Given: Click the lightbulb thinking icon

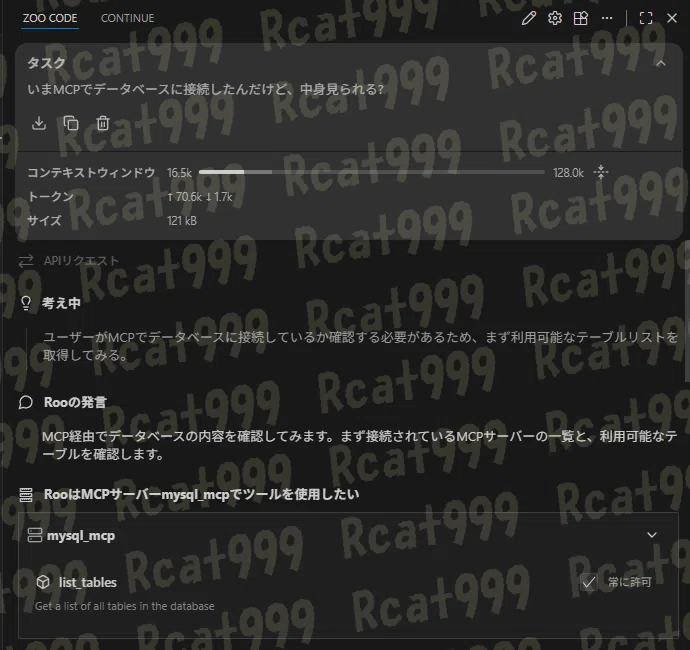Looking at the screenshot, I should (26, 303).
